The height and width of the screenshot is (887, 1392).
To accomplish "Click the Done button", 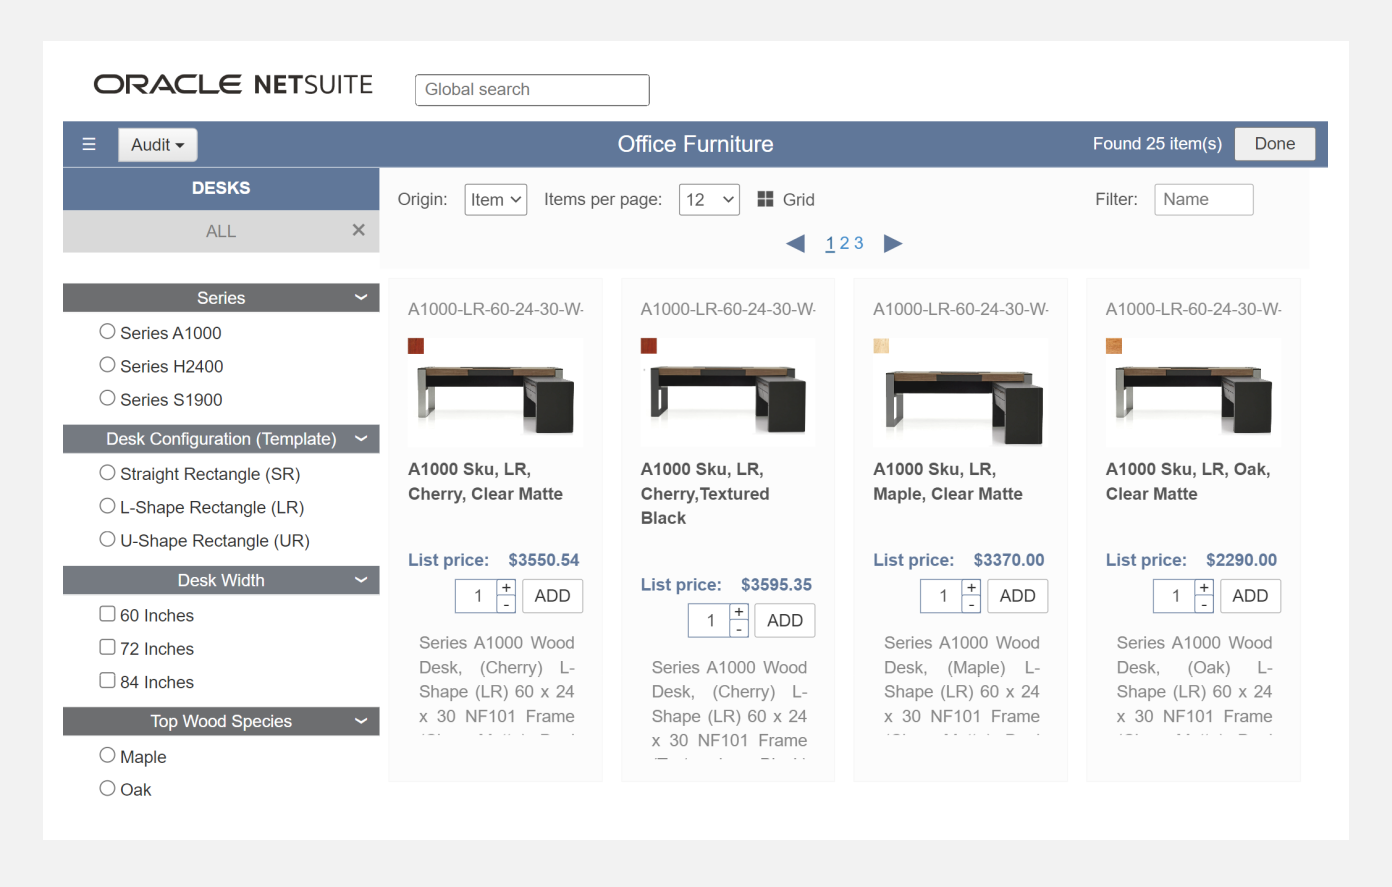I will [x=1274, y=144].
